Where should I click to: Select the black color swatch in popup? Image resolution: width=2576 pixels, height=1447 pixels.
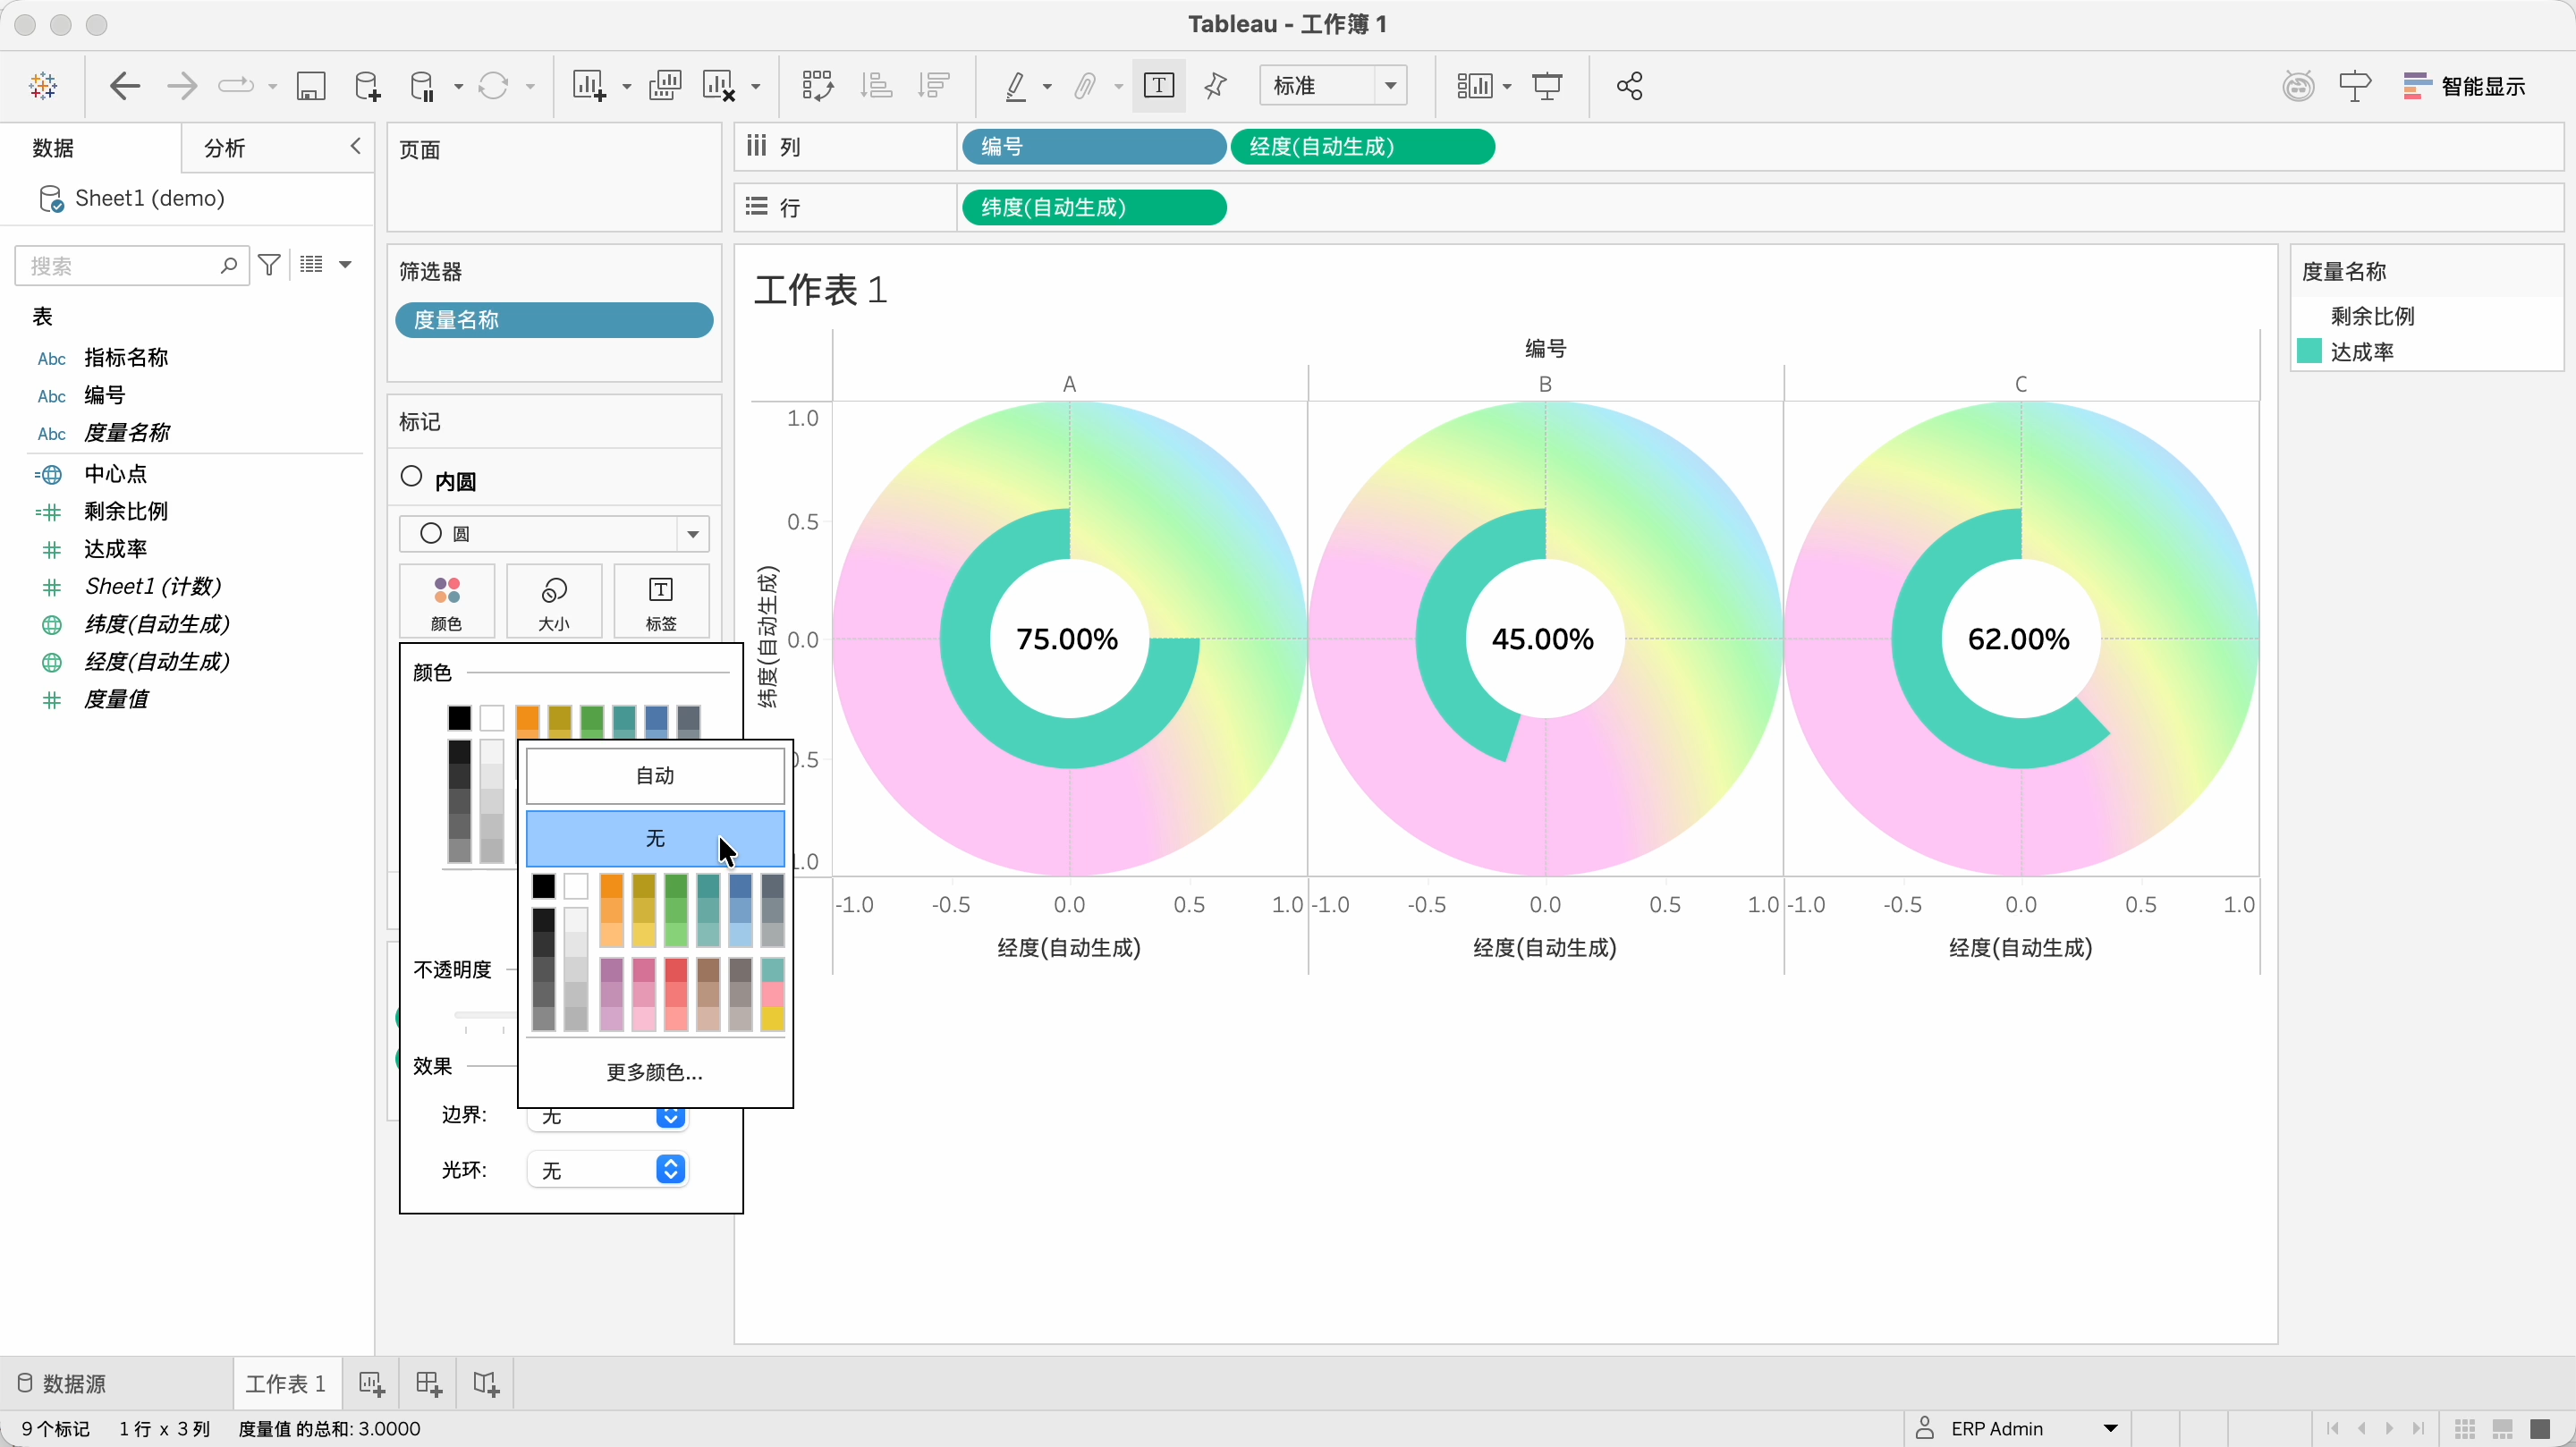click(x=543, y=886)
